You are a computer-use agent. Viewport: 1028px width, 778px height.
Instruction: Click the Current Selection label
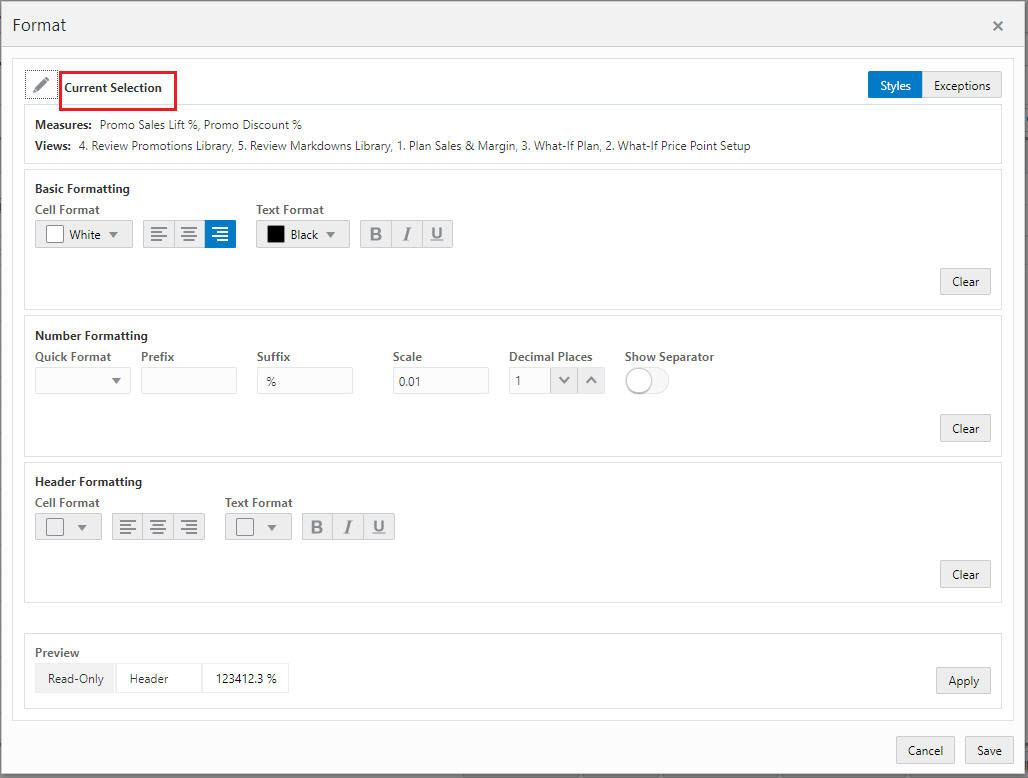[113, 88]
